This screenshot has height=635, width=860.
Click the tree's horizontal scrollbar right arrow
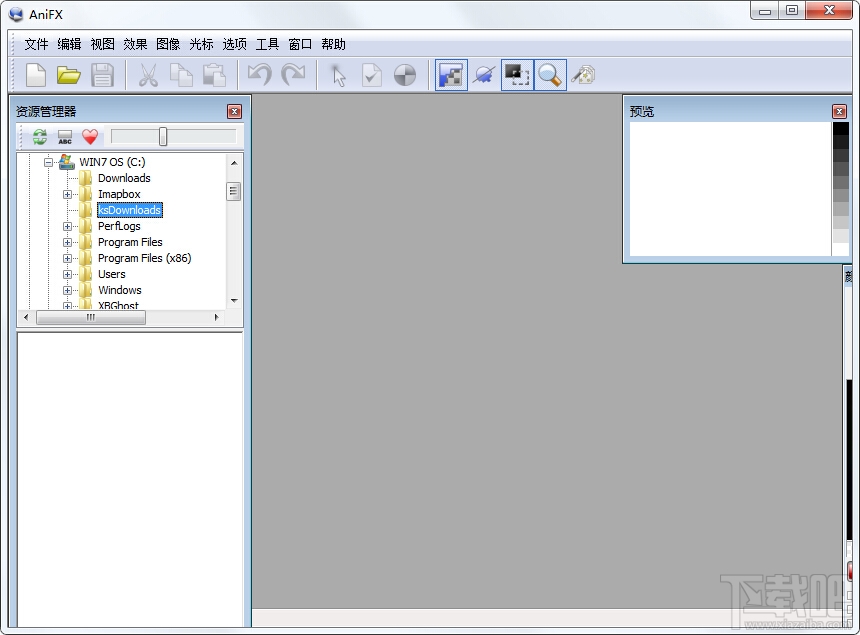216,318
